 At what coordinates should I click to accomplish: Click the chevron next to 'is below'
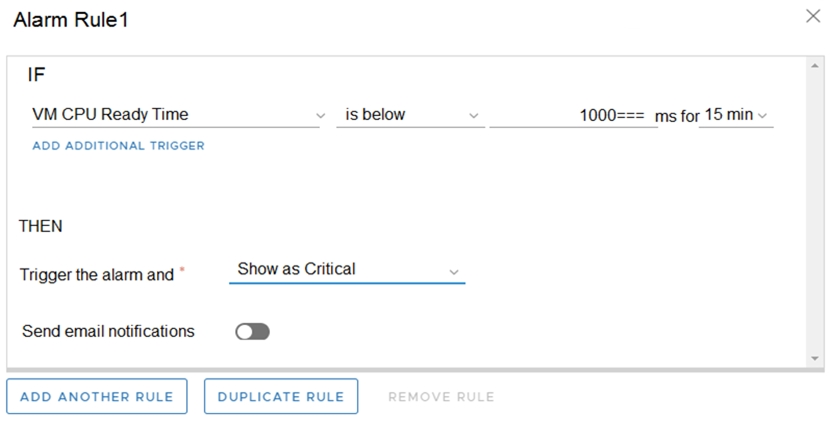tap(474, 116)
